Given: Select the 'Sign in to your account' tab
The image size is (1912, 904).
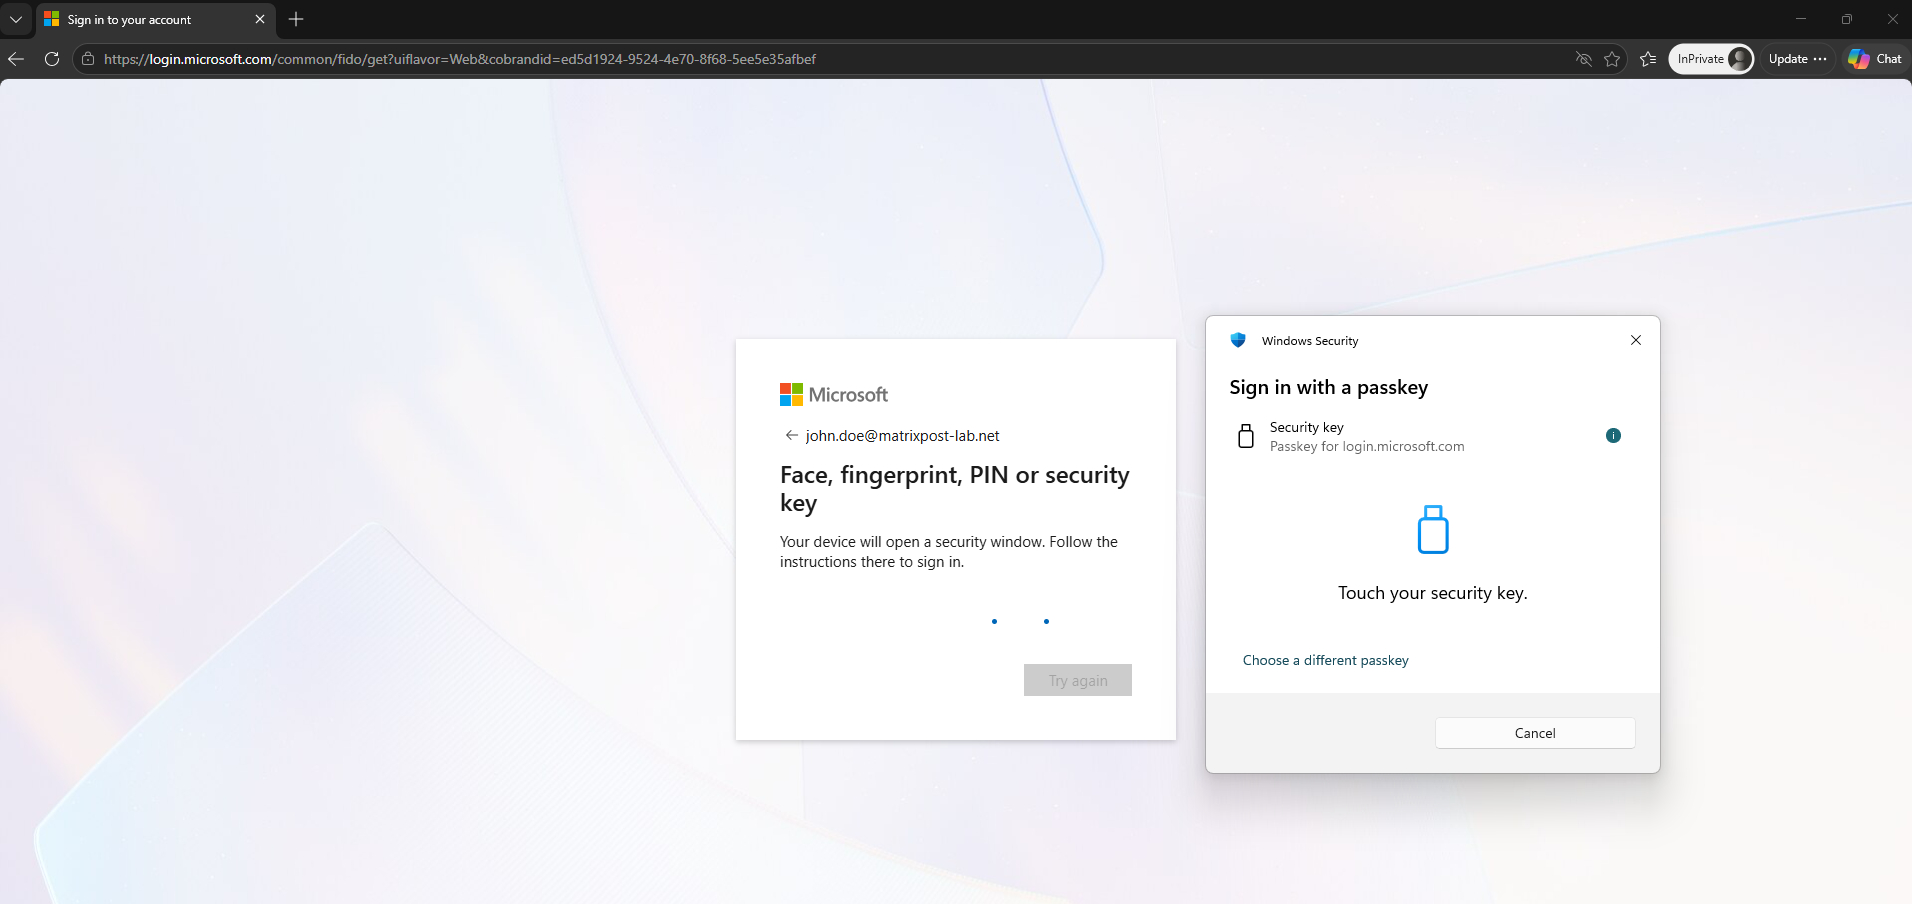Looking at the screenshot, I should [155, 20].
